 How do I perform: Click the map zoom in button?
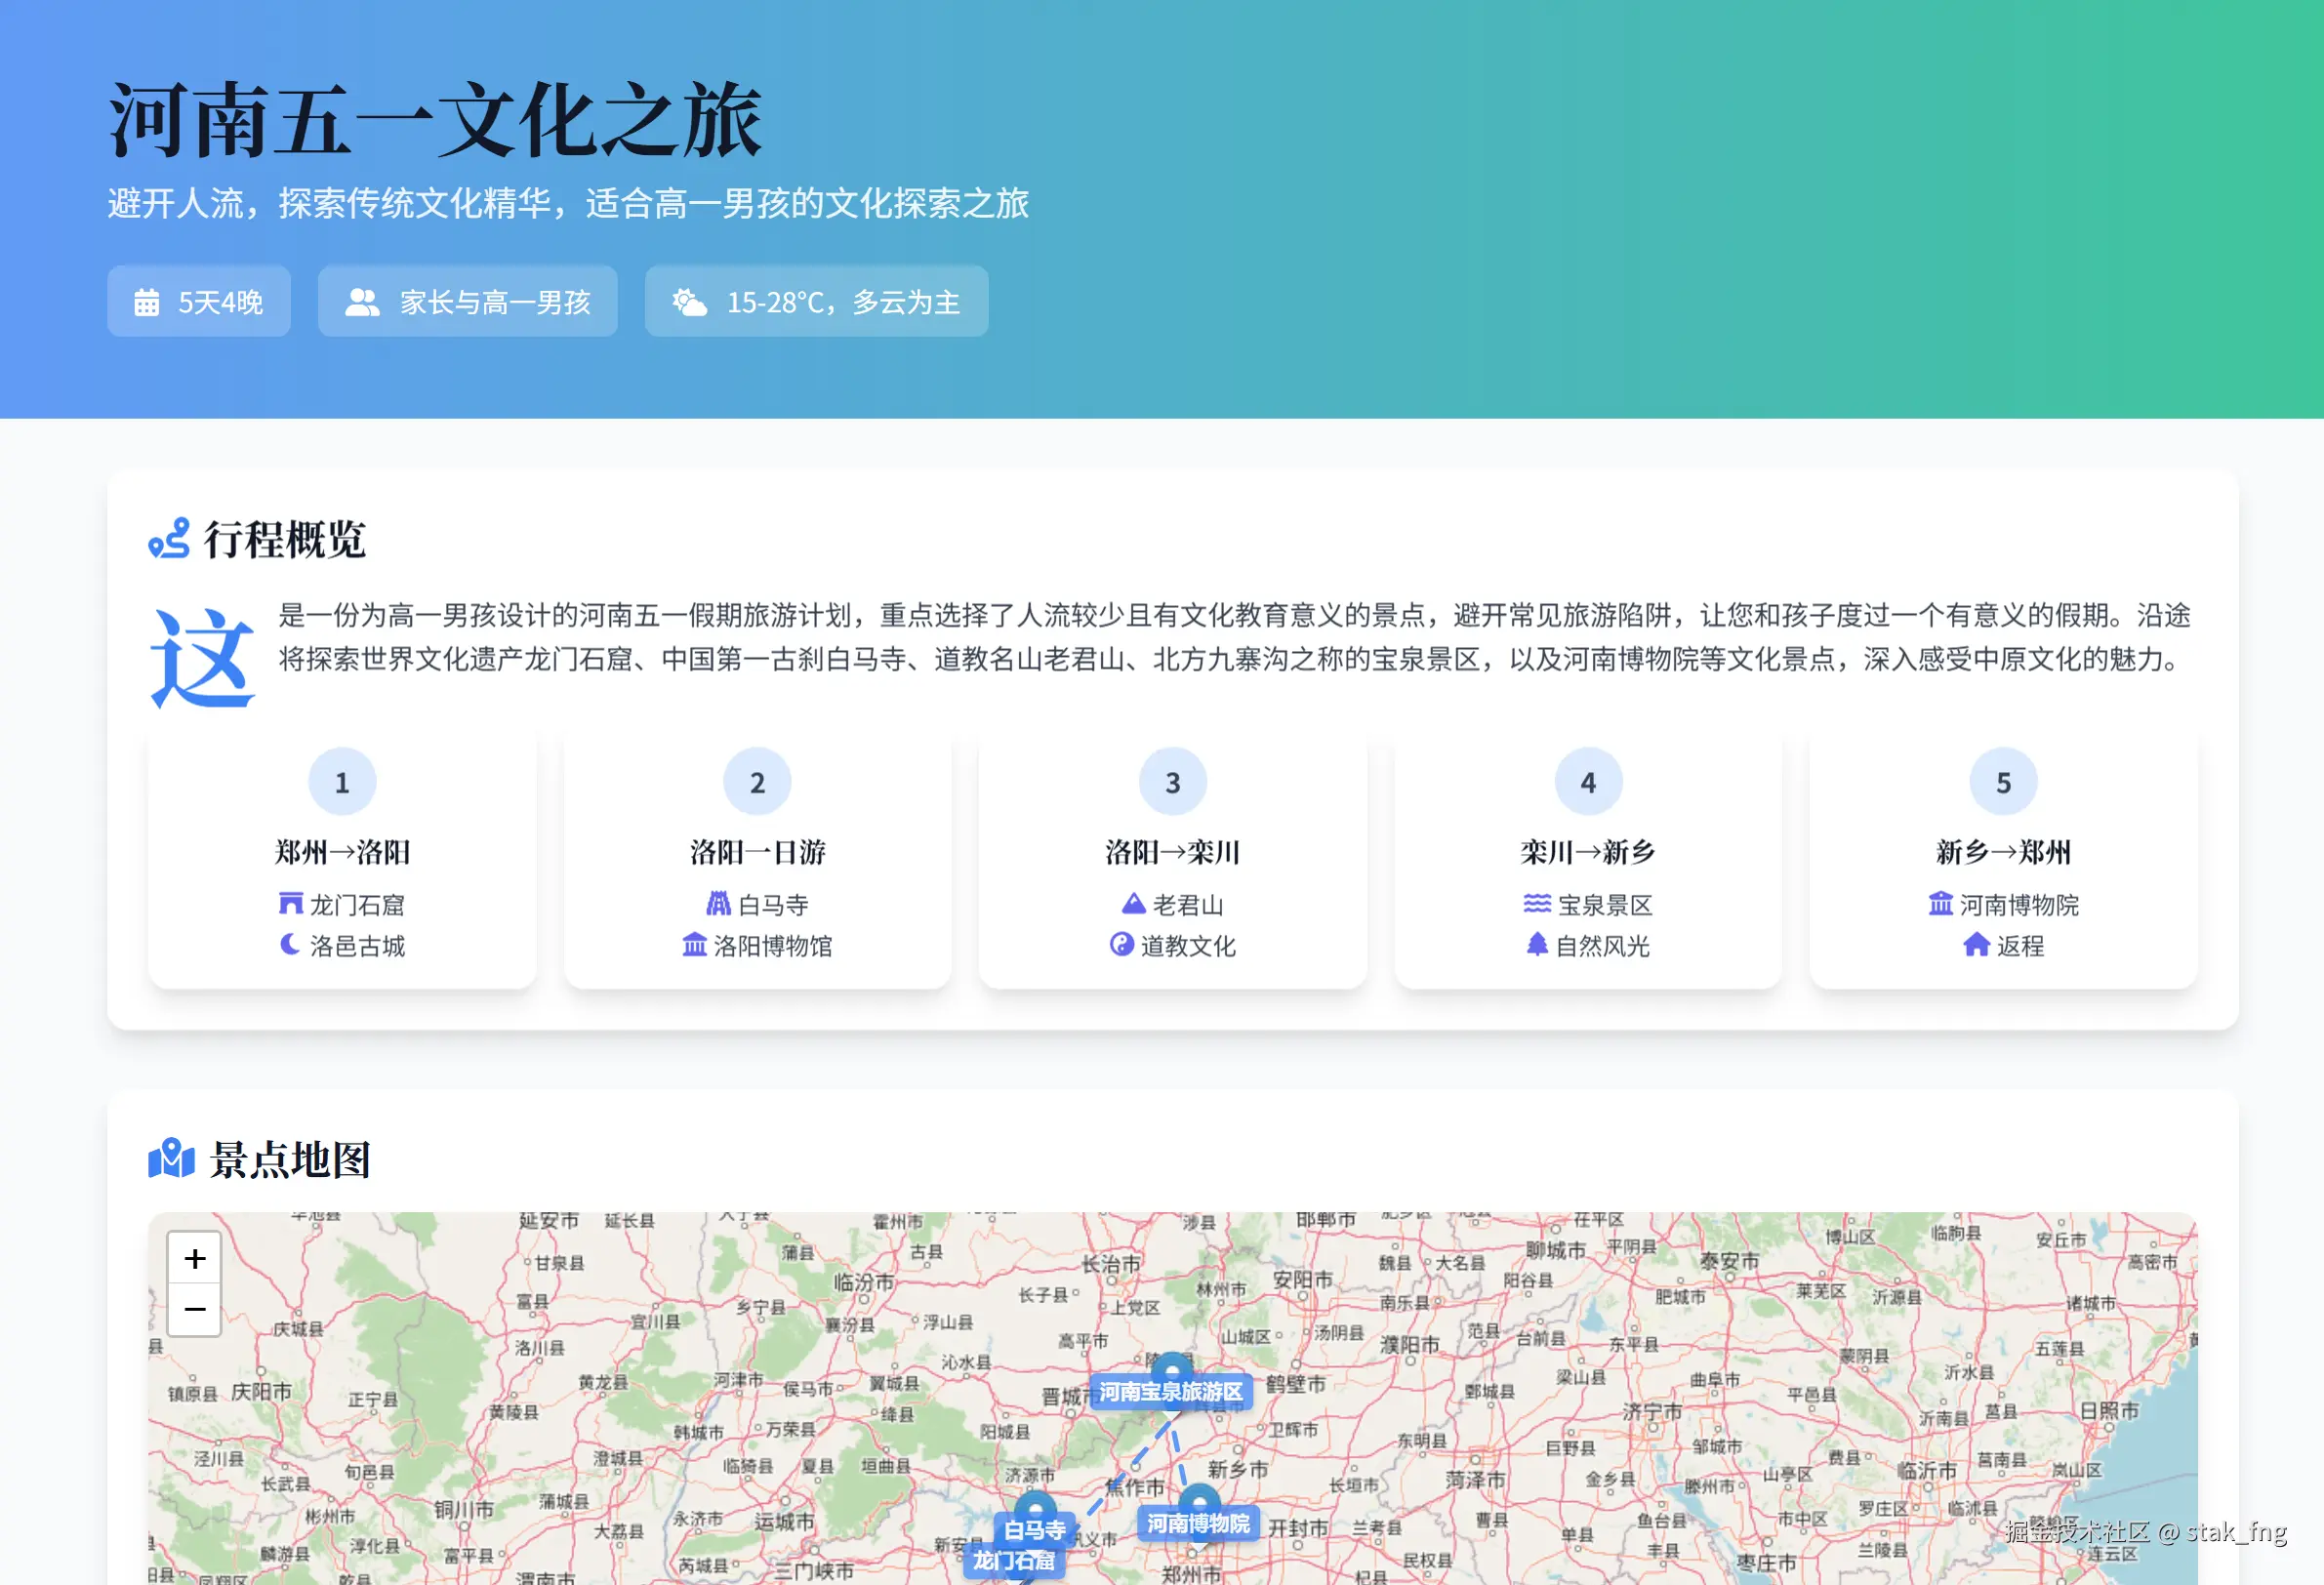coord(194,1258)
